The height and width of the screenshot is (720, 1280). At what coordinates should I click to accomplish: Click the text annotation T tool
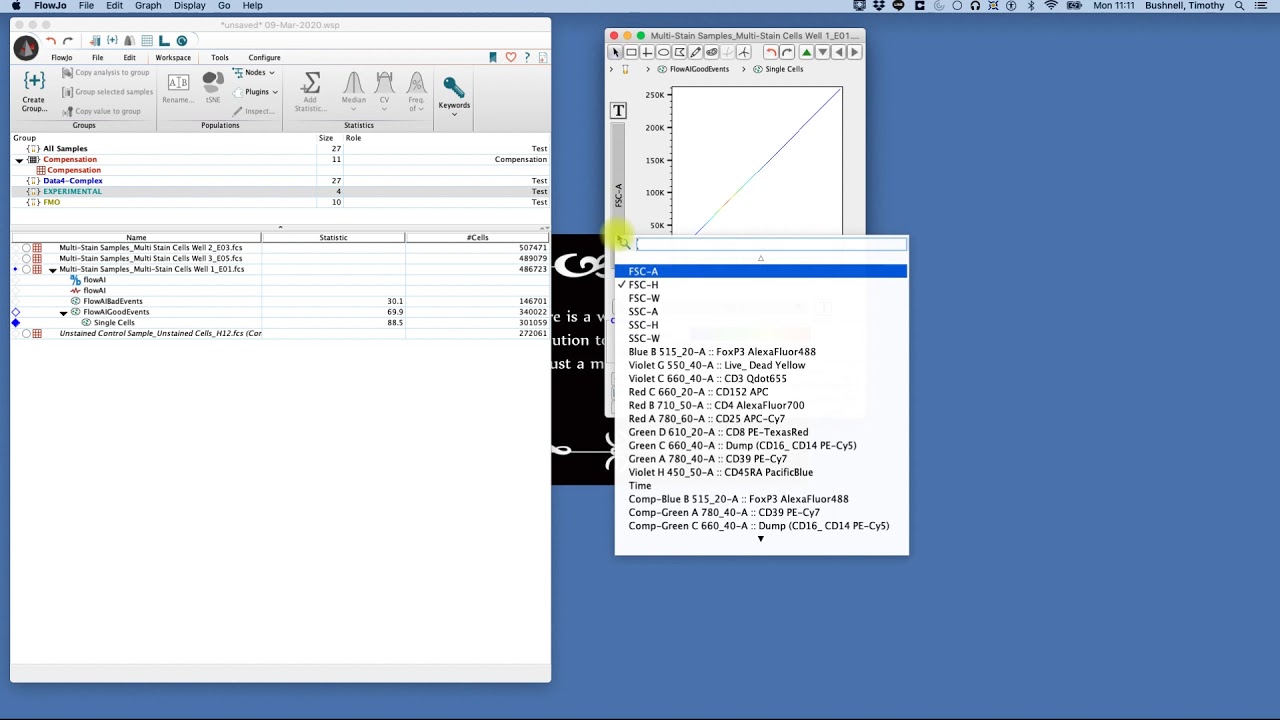point(618,111)
